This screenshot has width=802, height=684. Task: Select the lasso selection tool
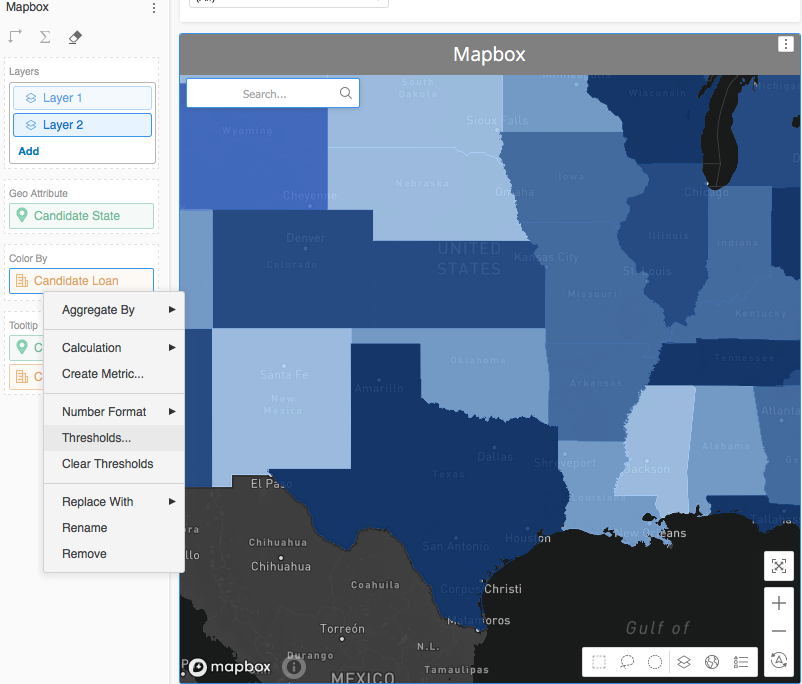coord(627,661)
